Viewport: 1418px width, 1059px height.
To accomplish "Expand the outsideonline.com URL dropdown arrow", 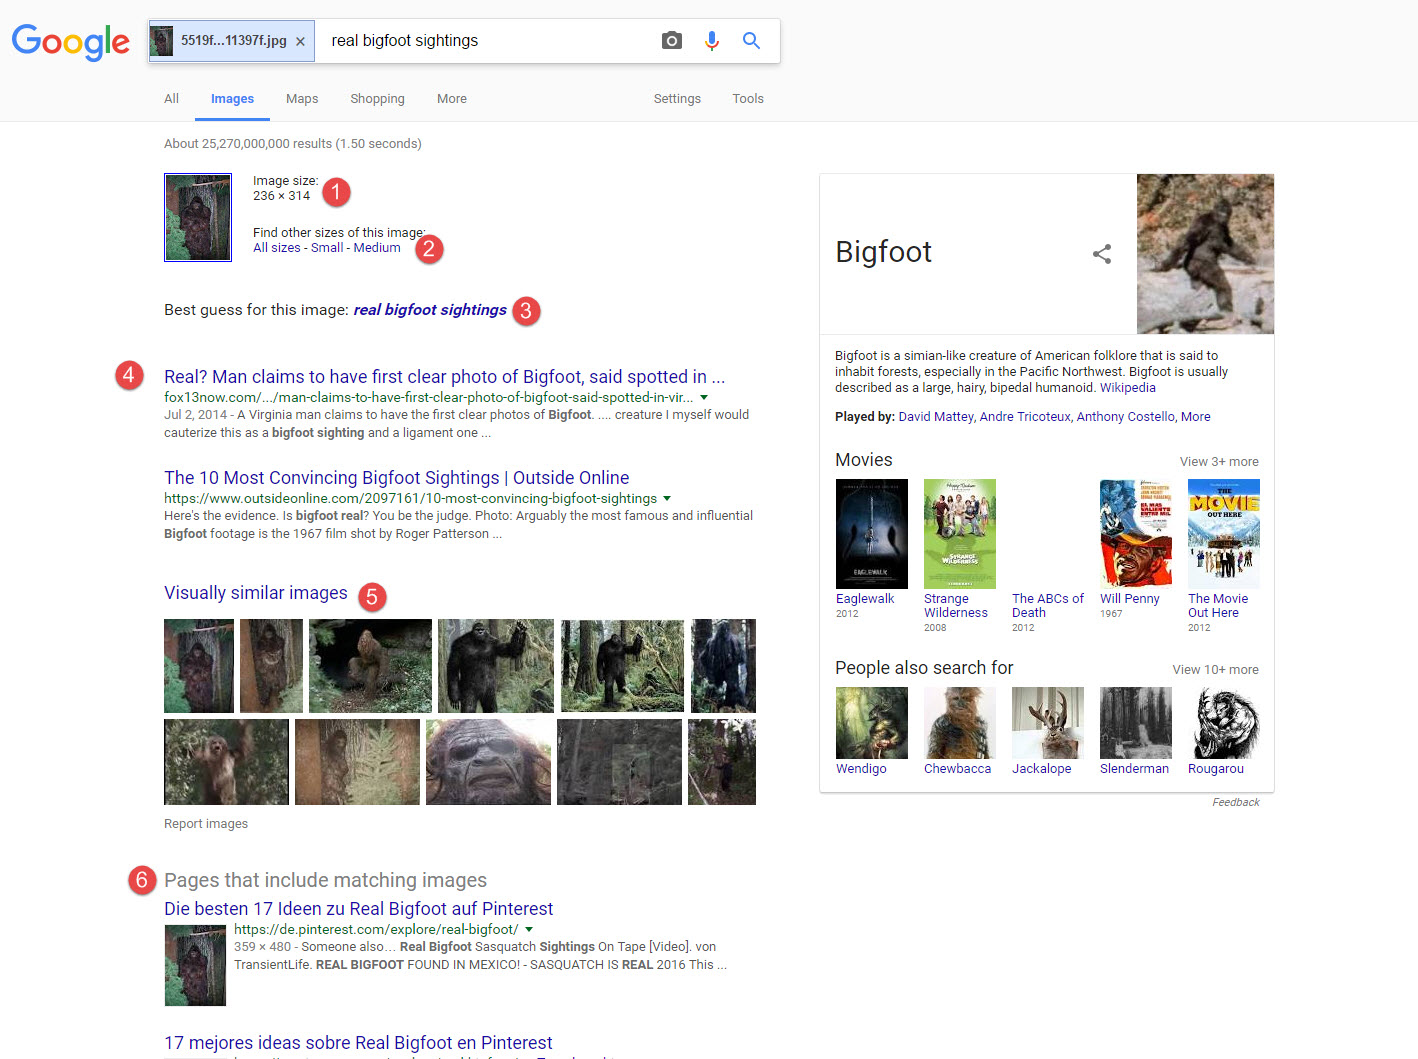I will [667, 499].
